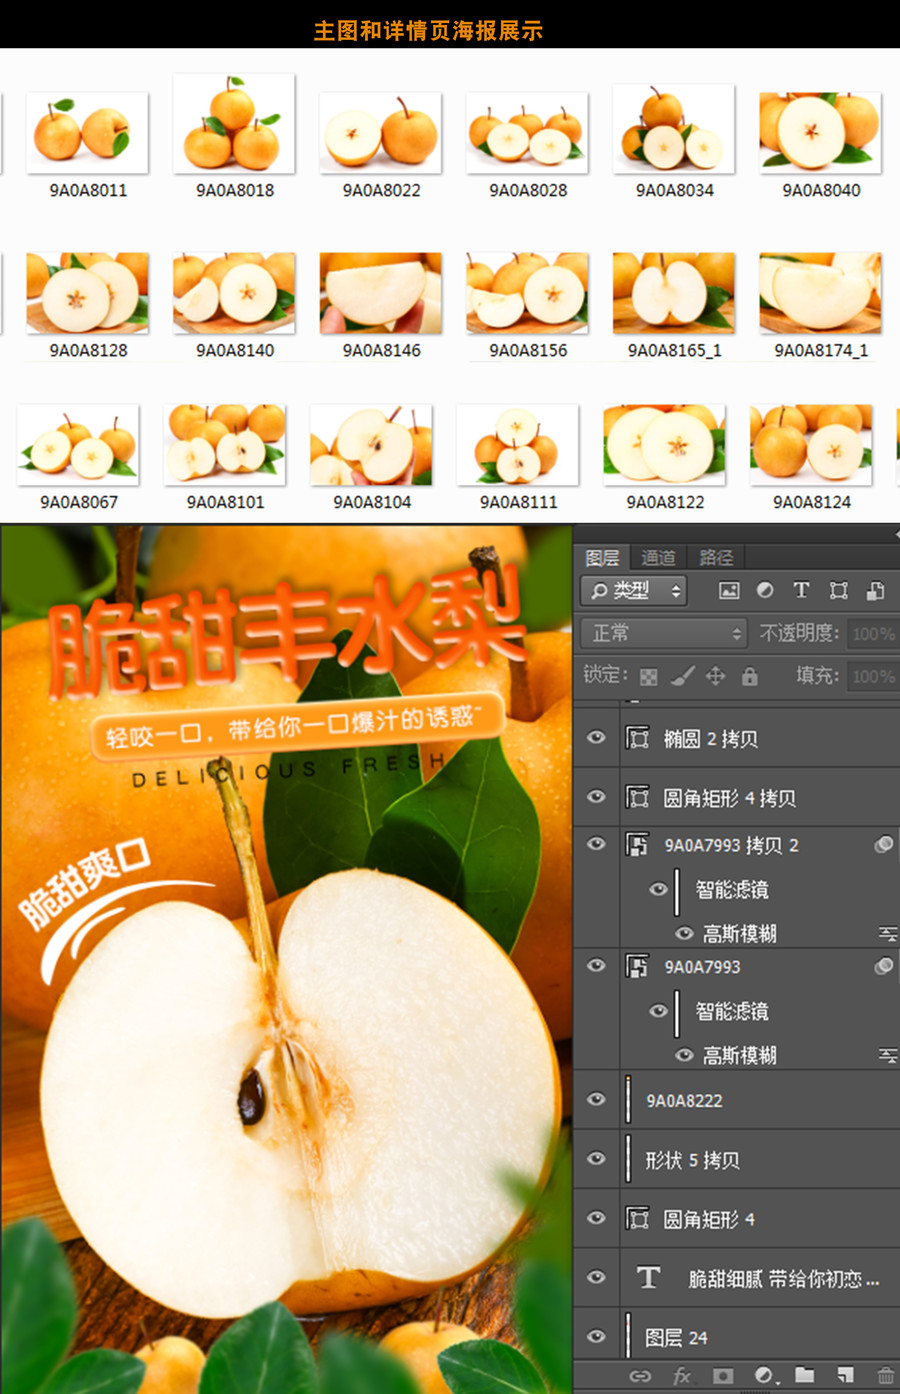Lock layer position move icon

click(x=715, y=677)
